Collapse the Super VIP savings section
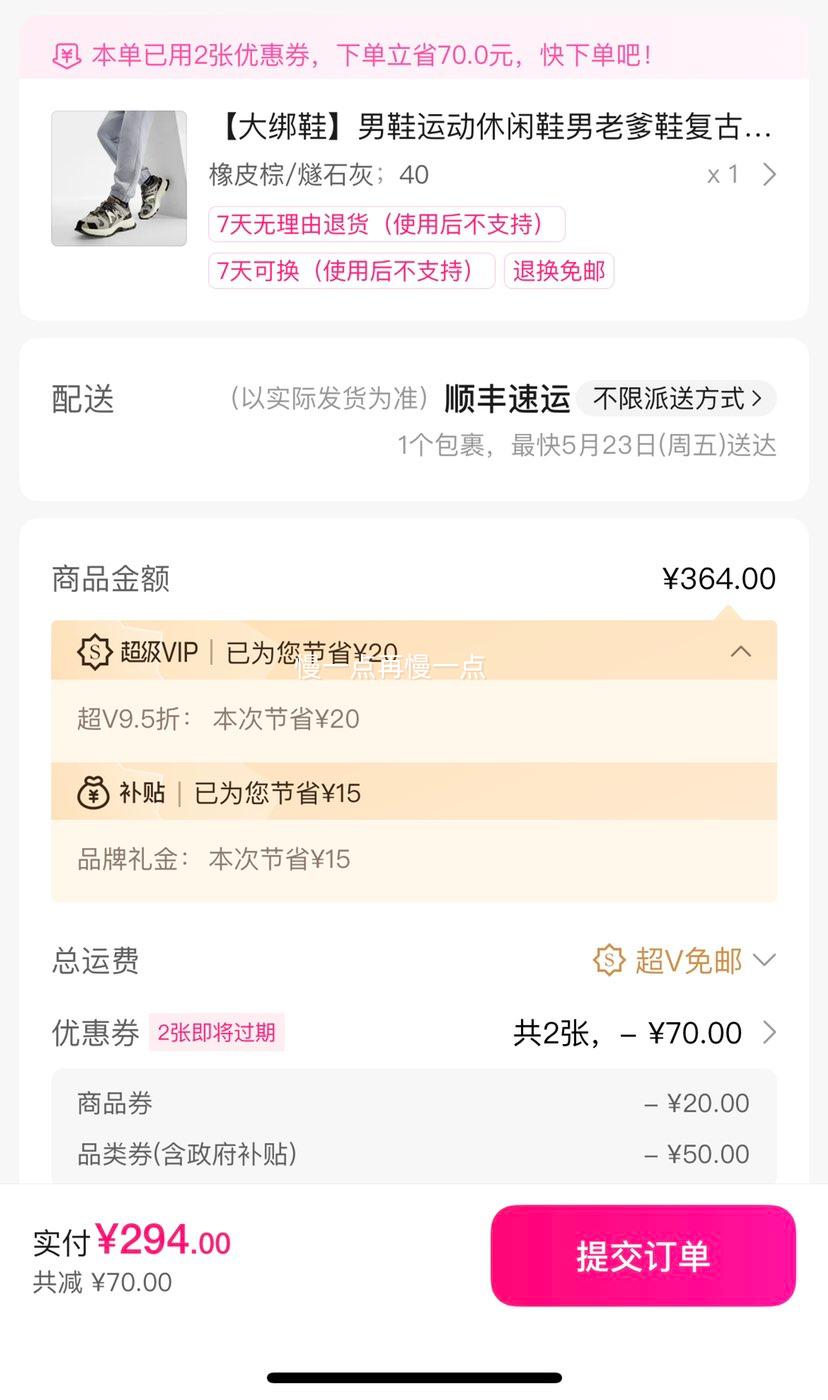Viewport: 828px width, 1400px height. pos(740,652)
